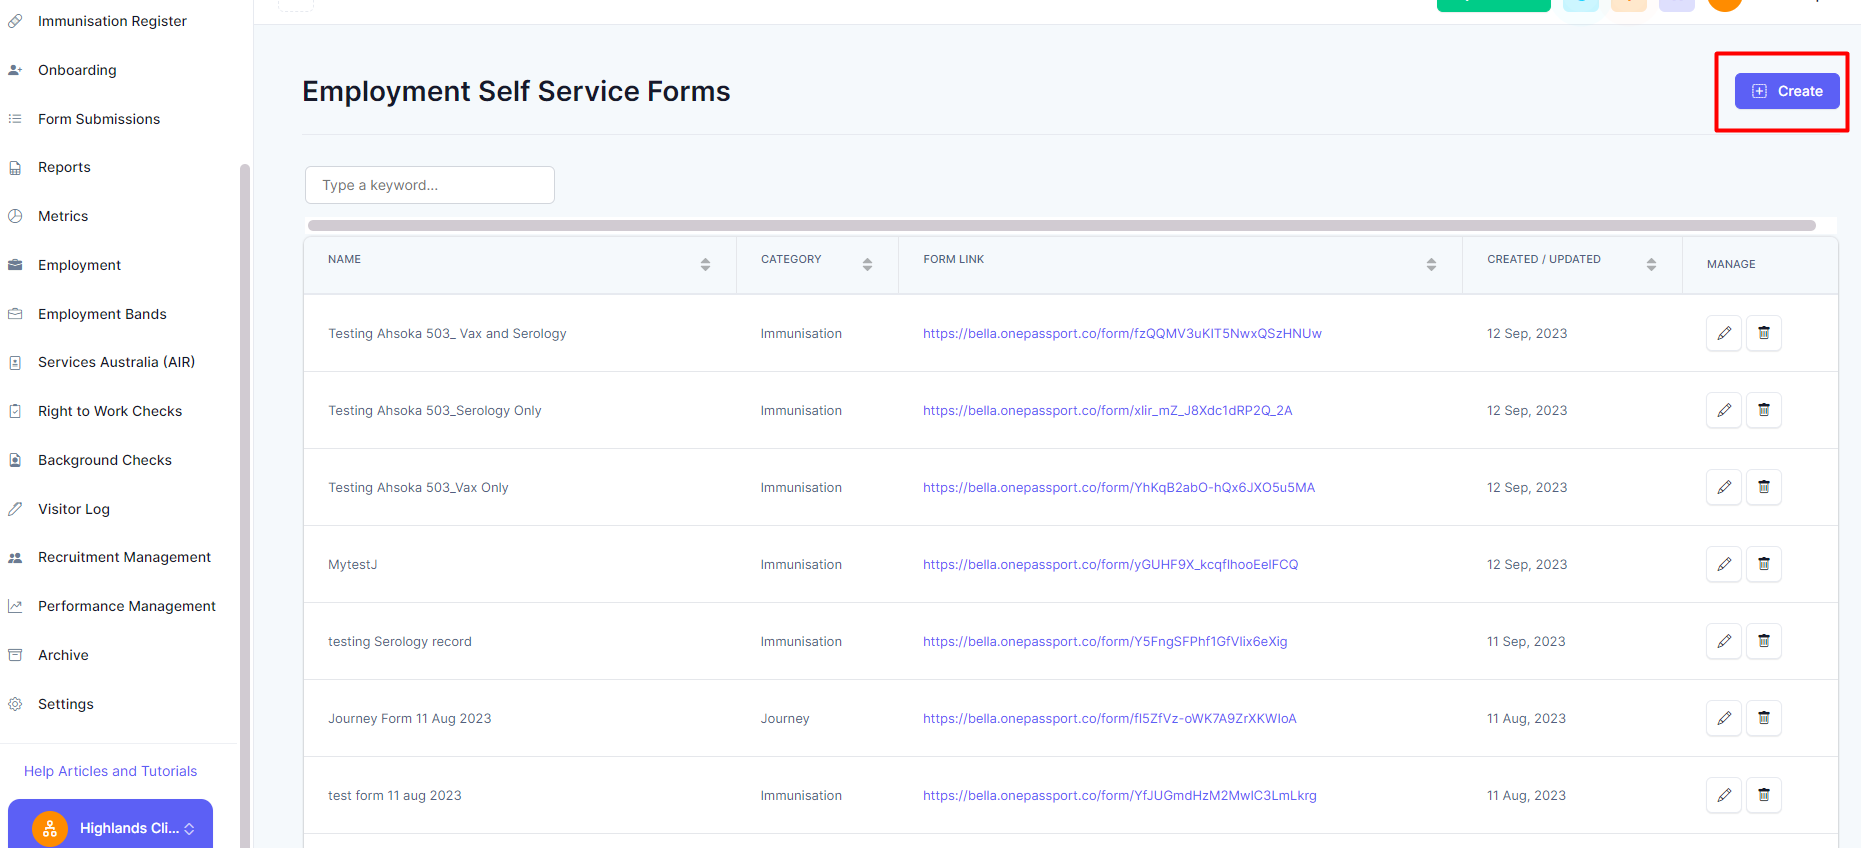Go to Right to Work Checks
The image size is (1861, 848).
pos(110,411)
